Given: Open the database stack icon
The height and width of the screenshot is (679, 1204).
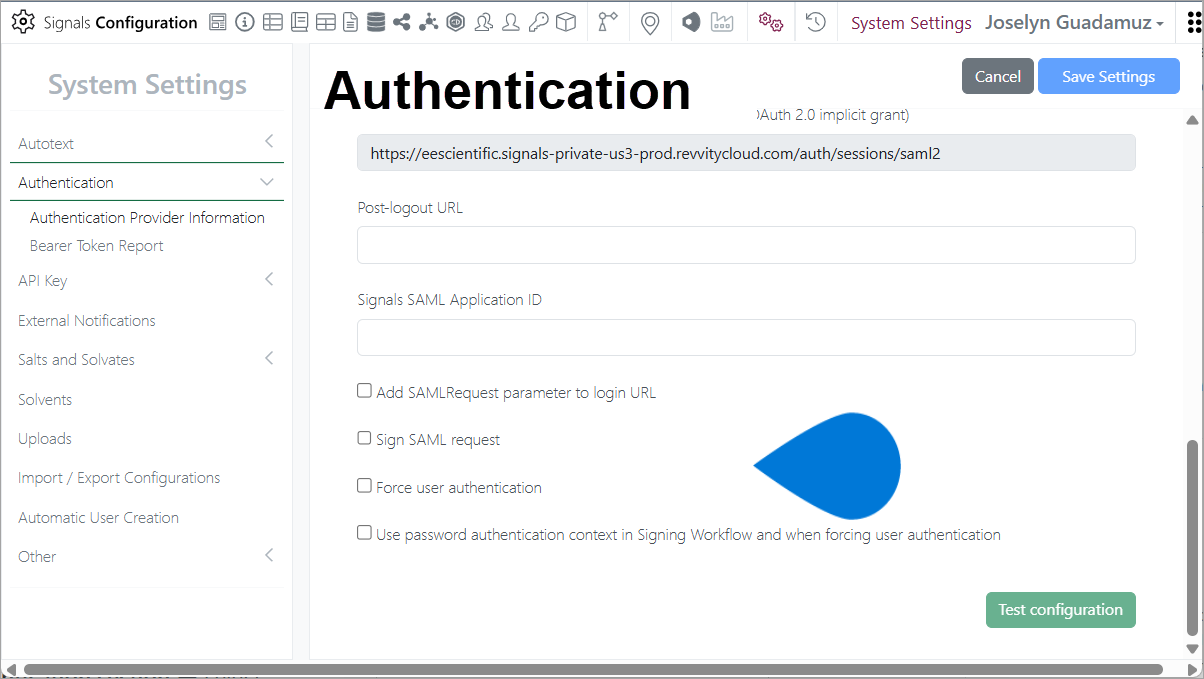Looking at the screenshot, I should pos(376,22).
